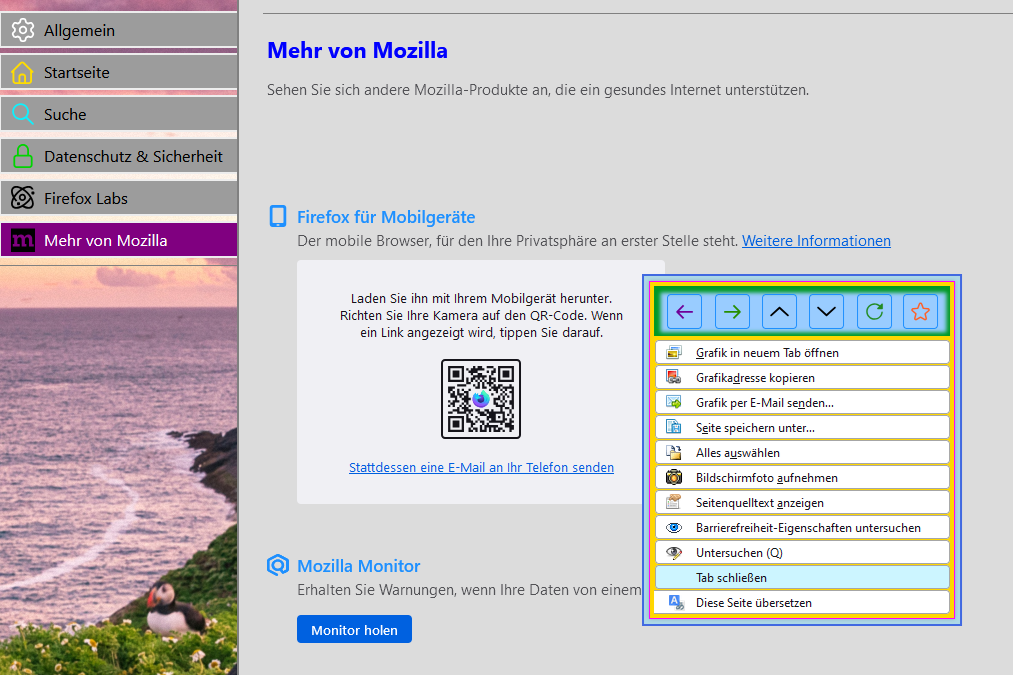Open the Startseite settings category
Image resolution: width=1013 pixels, height=675 pixels.
pos(119,72)
